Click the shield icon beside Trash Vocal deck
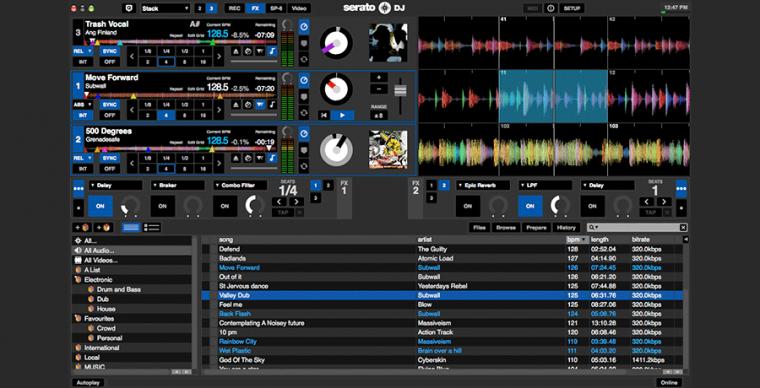Screen dimensions: 760x388 [304, 43]
